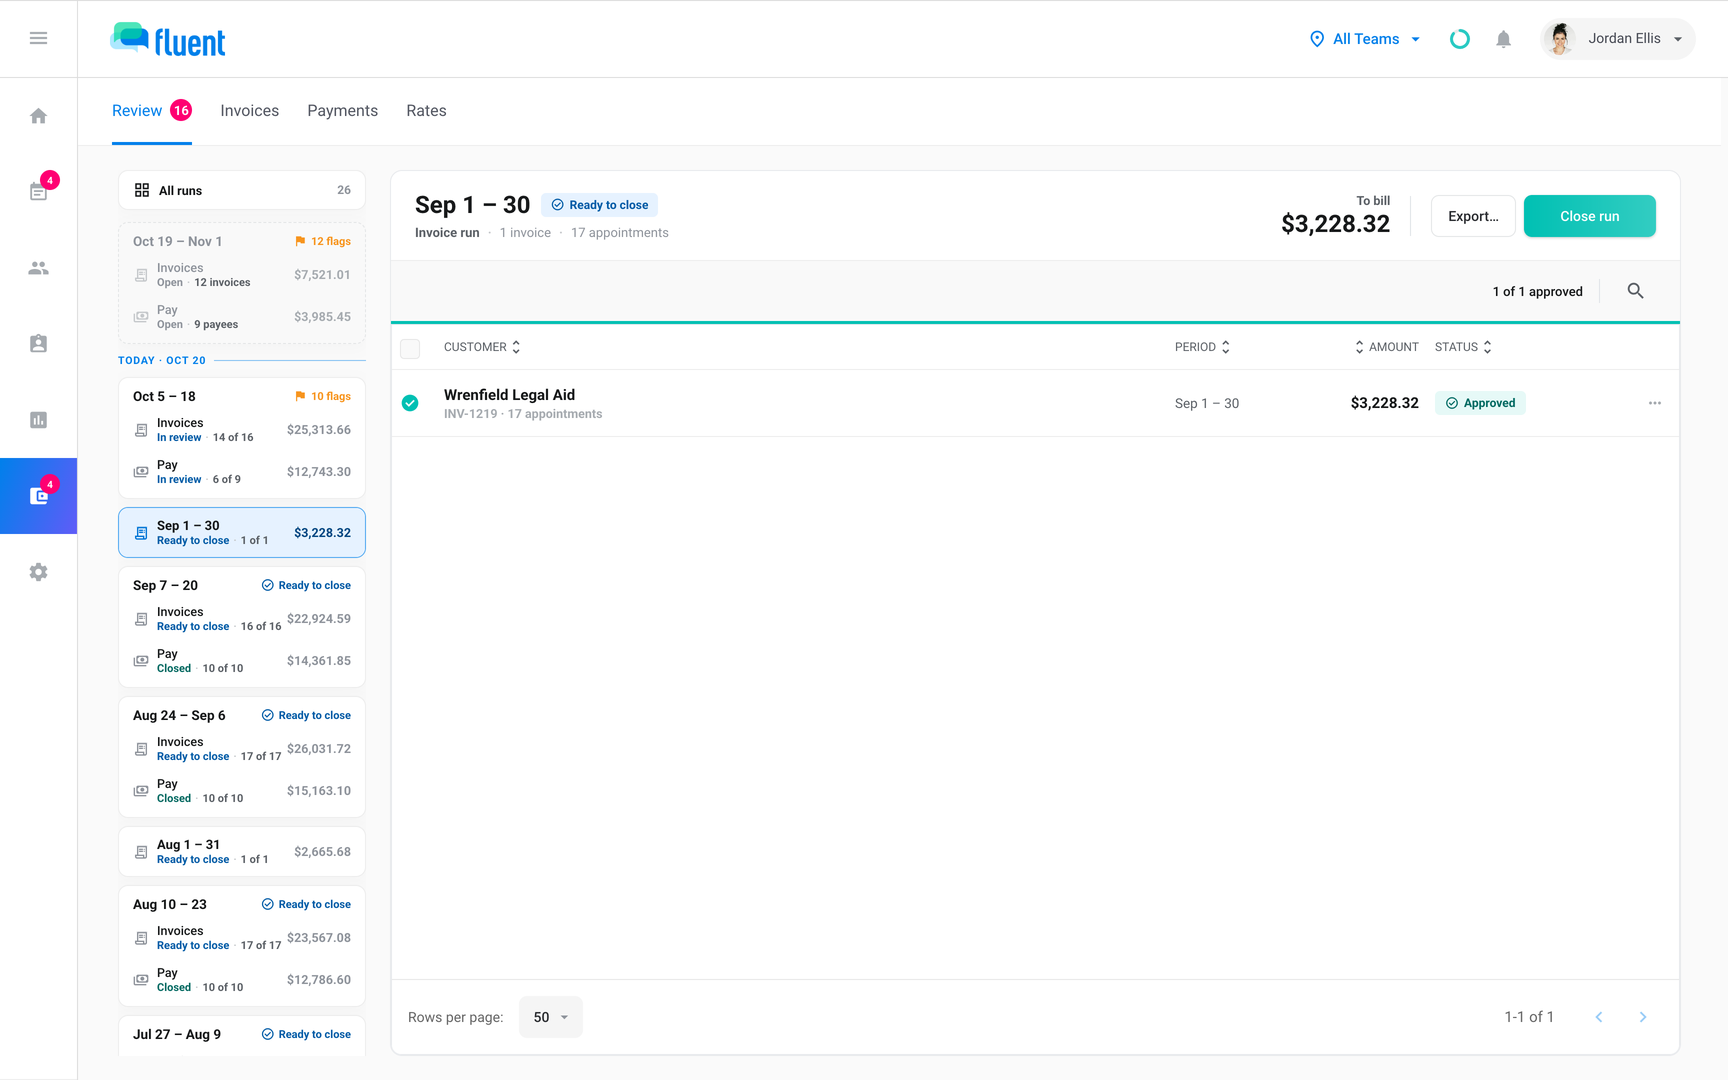Click the All runs grid icon
The width and height of the screenshot is (1728, 1080).
click(142, 190)
